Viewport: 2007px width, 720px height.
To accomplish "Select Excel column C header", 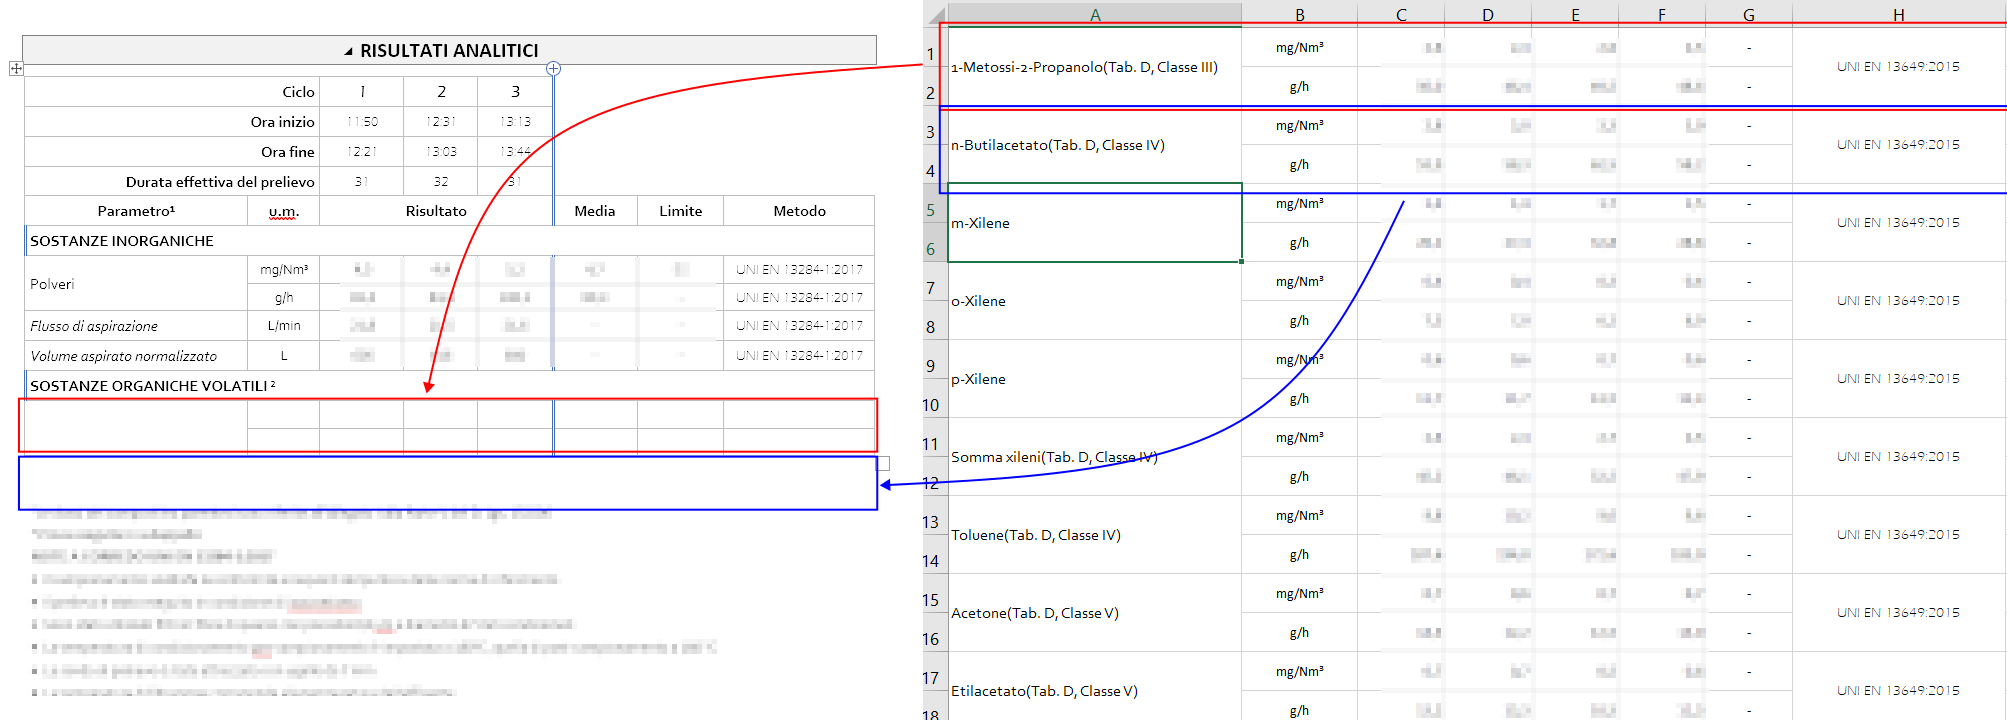I will point(1401,15).
